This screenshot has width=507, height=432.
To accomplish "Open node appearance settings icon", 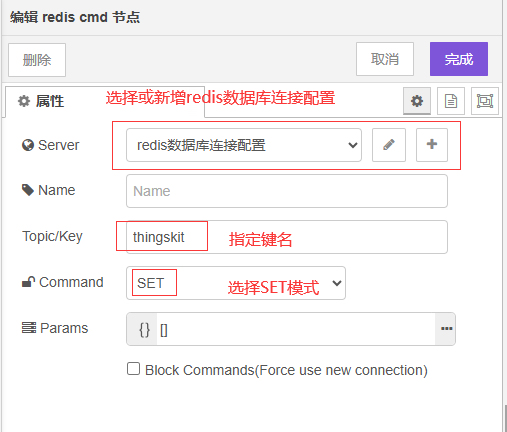I will (x=485, y=101).
